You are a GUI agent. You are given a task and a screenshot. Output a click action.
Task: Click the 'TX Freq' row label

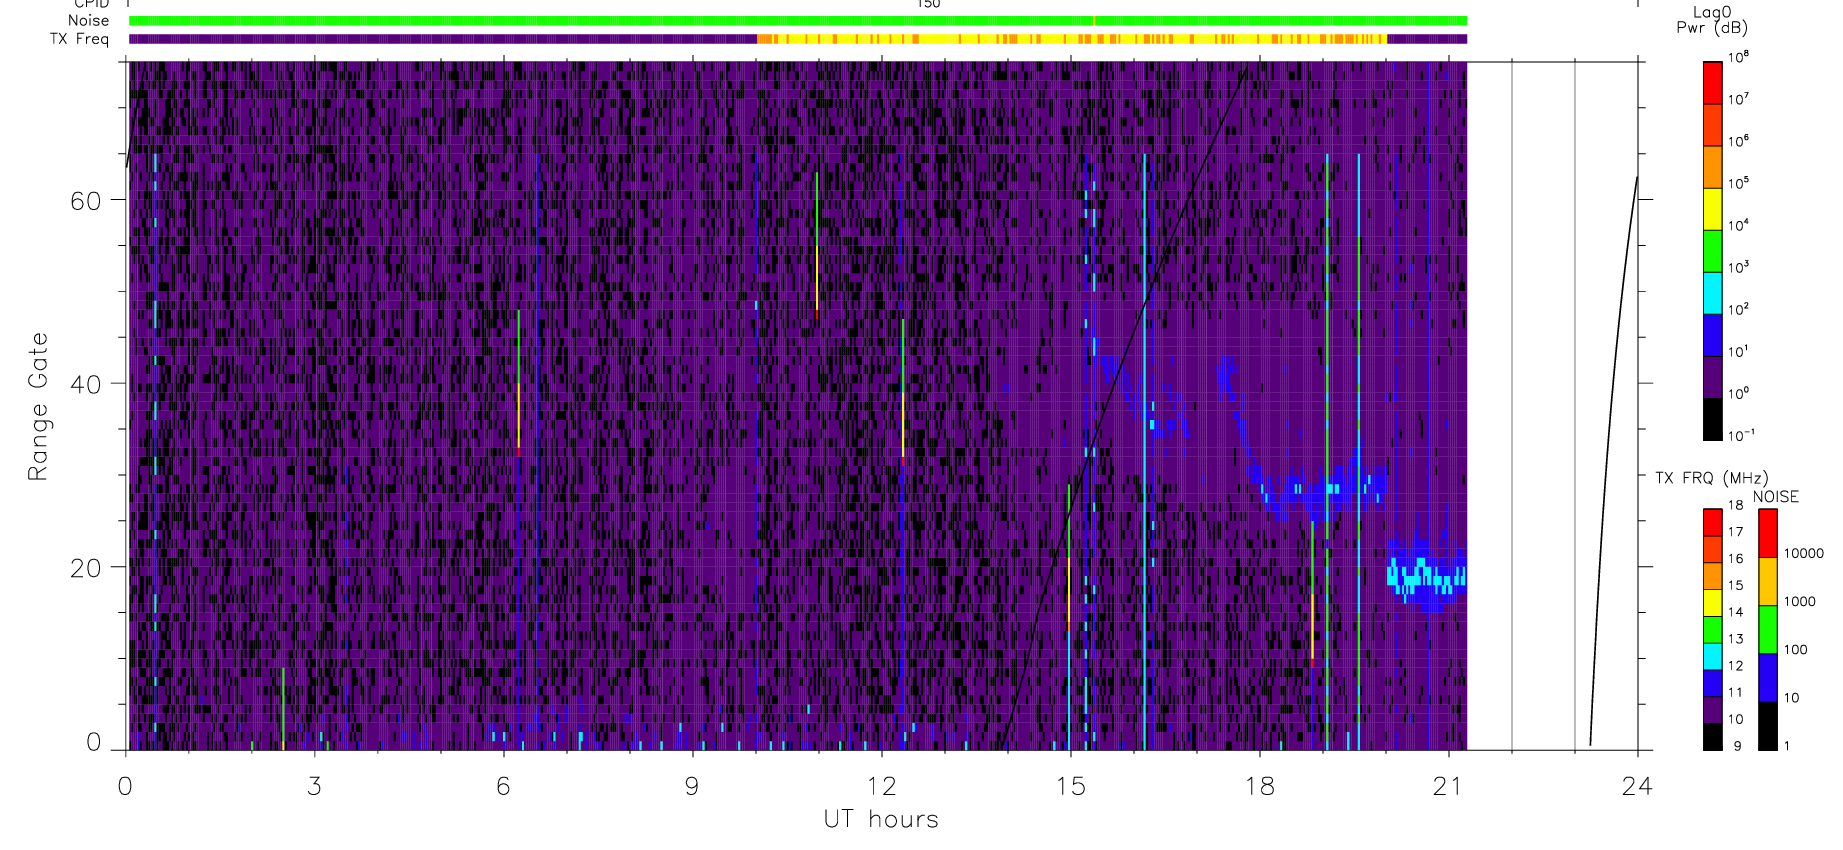pyautogui.click(x=79, y=39)
